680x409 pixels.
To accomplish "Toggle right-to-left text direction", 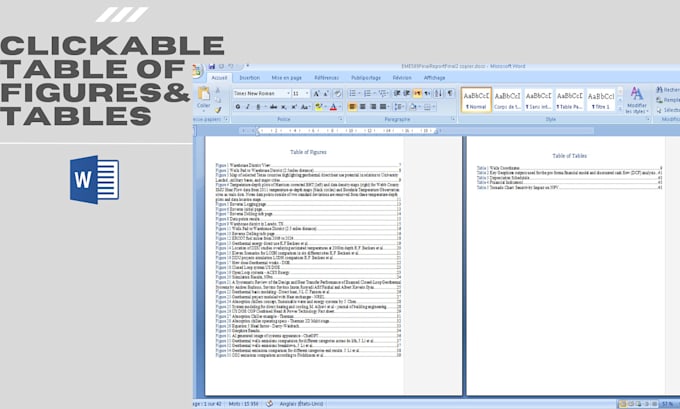I will (x=428, y=93).
